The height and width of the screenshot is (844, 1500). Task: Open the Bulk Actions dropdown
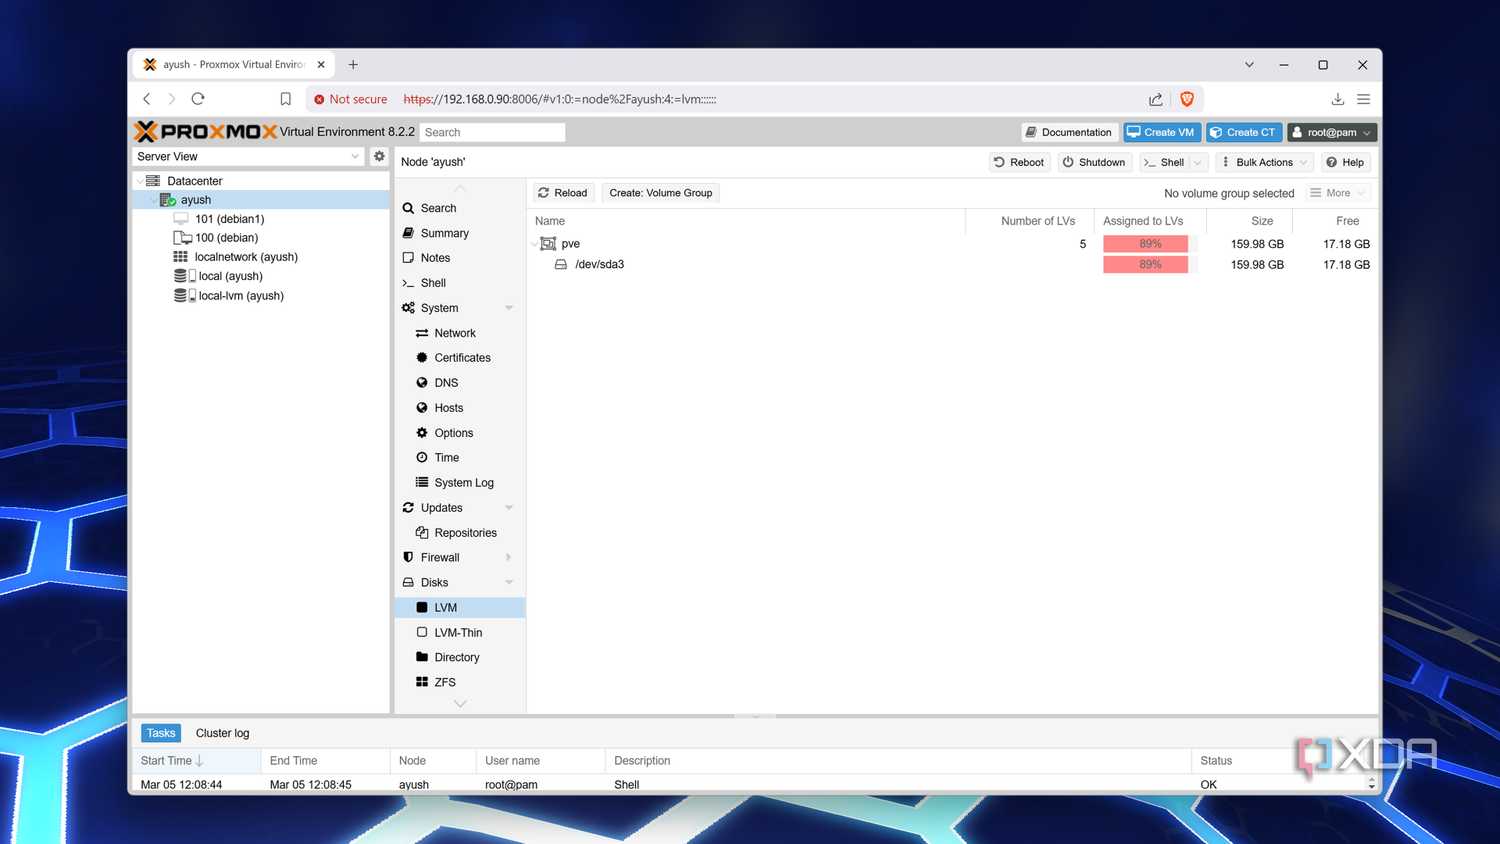[1264, 162]
